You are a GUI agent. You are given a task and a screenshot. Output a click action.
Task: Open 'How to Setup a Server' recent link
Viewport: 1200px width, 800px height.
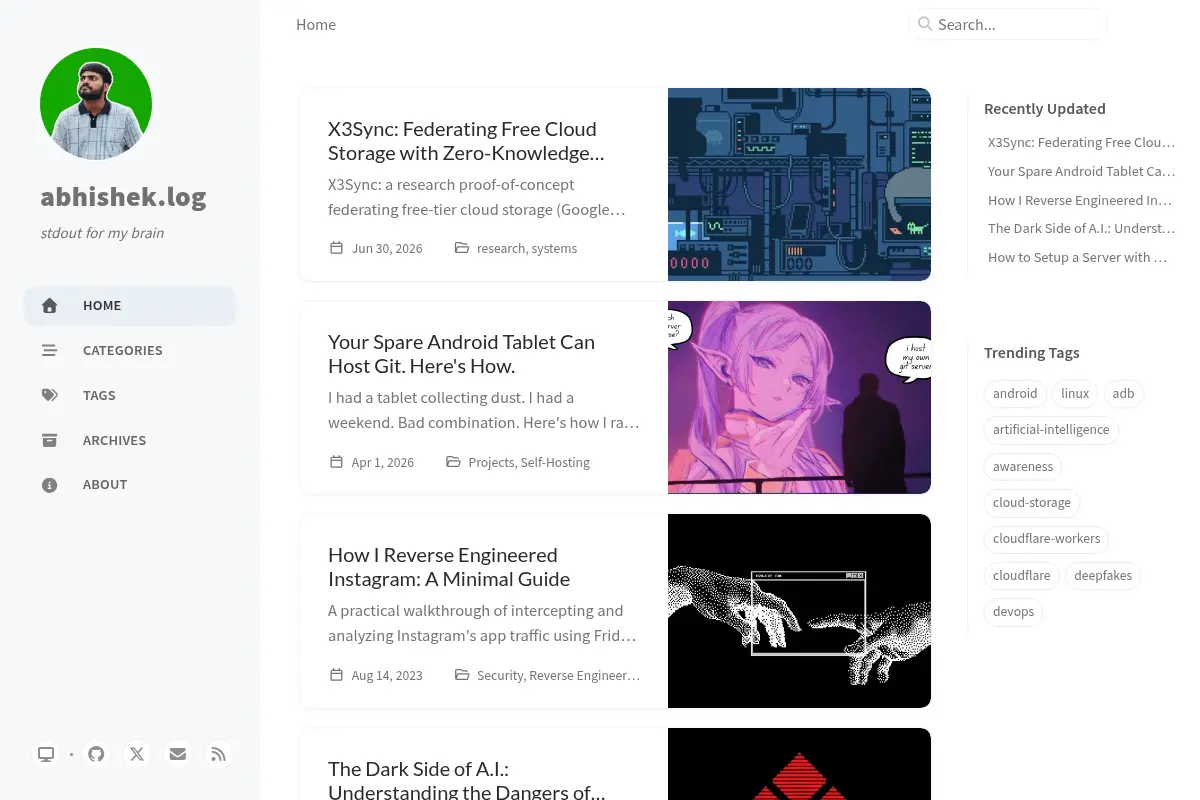(x=1078, y=257)
